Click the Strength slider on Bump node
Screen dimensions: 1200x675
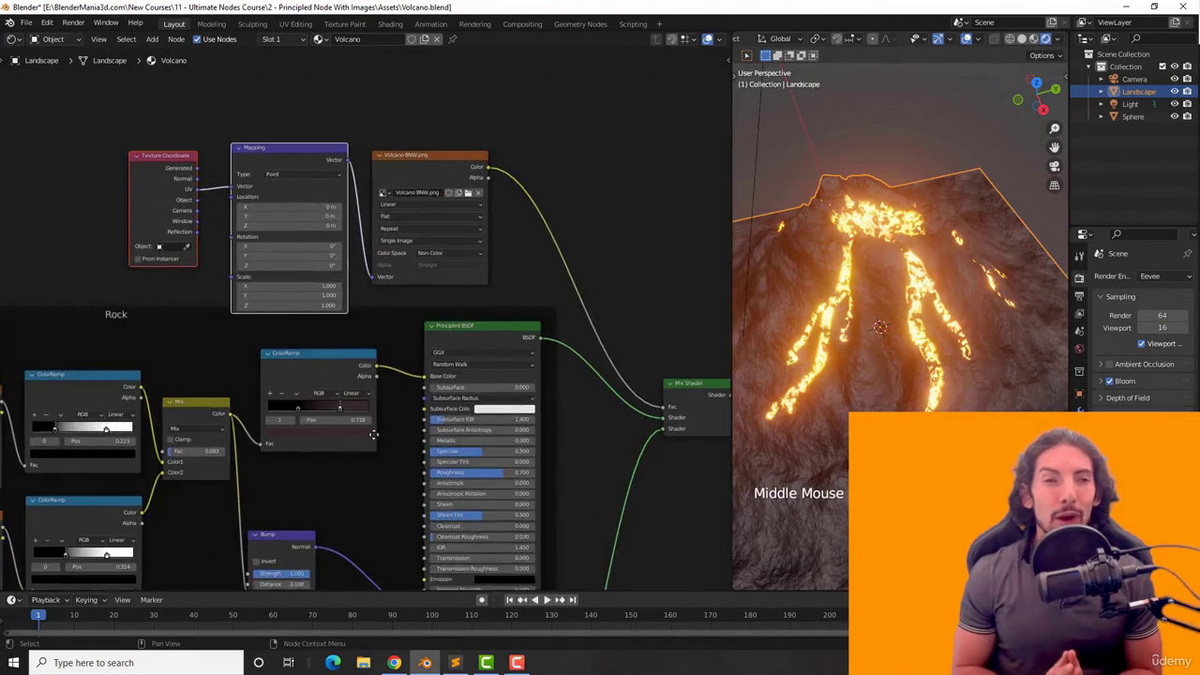pos(282,573)
